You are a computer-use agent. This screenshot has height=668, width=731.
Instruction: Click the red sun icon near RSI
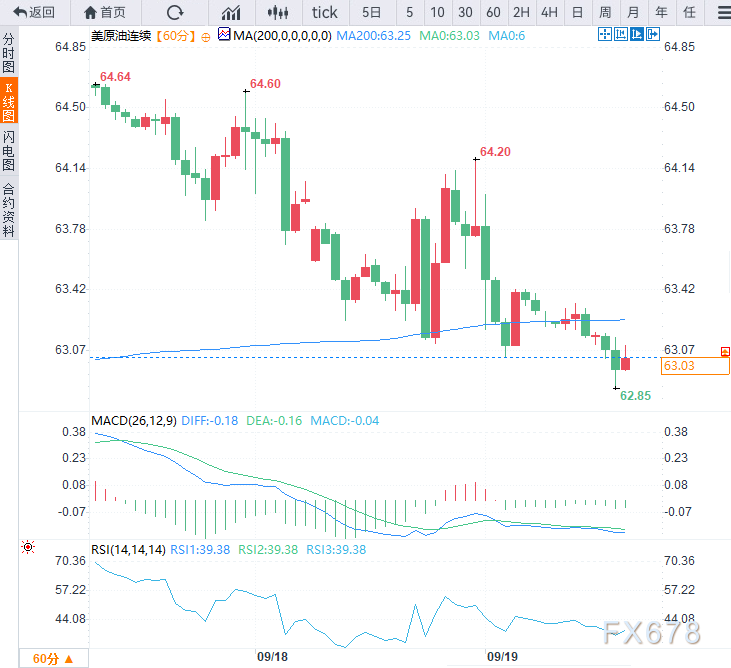pos(27,547)
